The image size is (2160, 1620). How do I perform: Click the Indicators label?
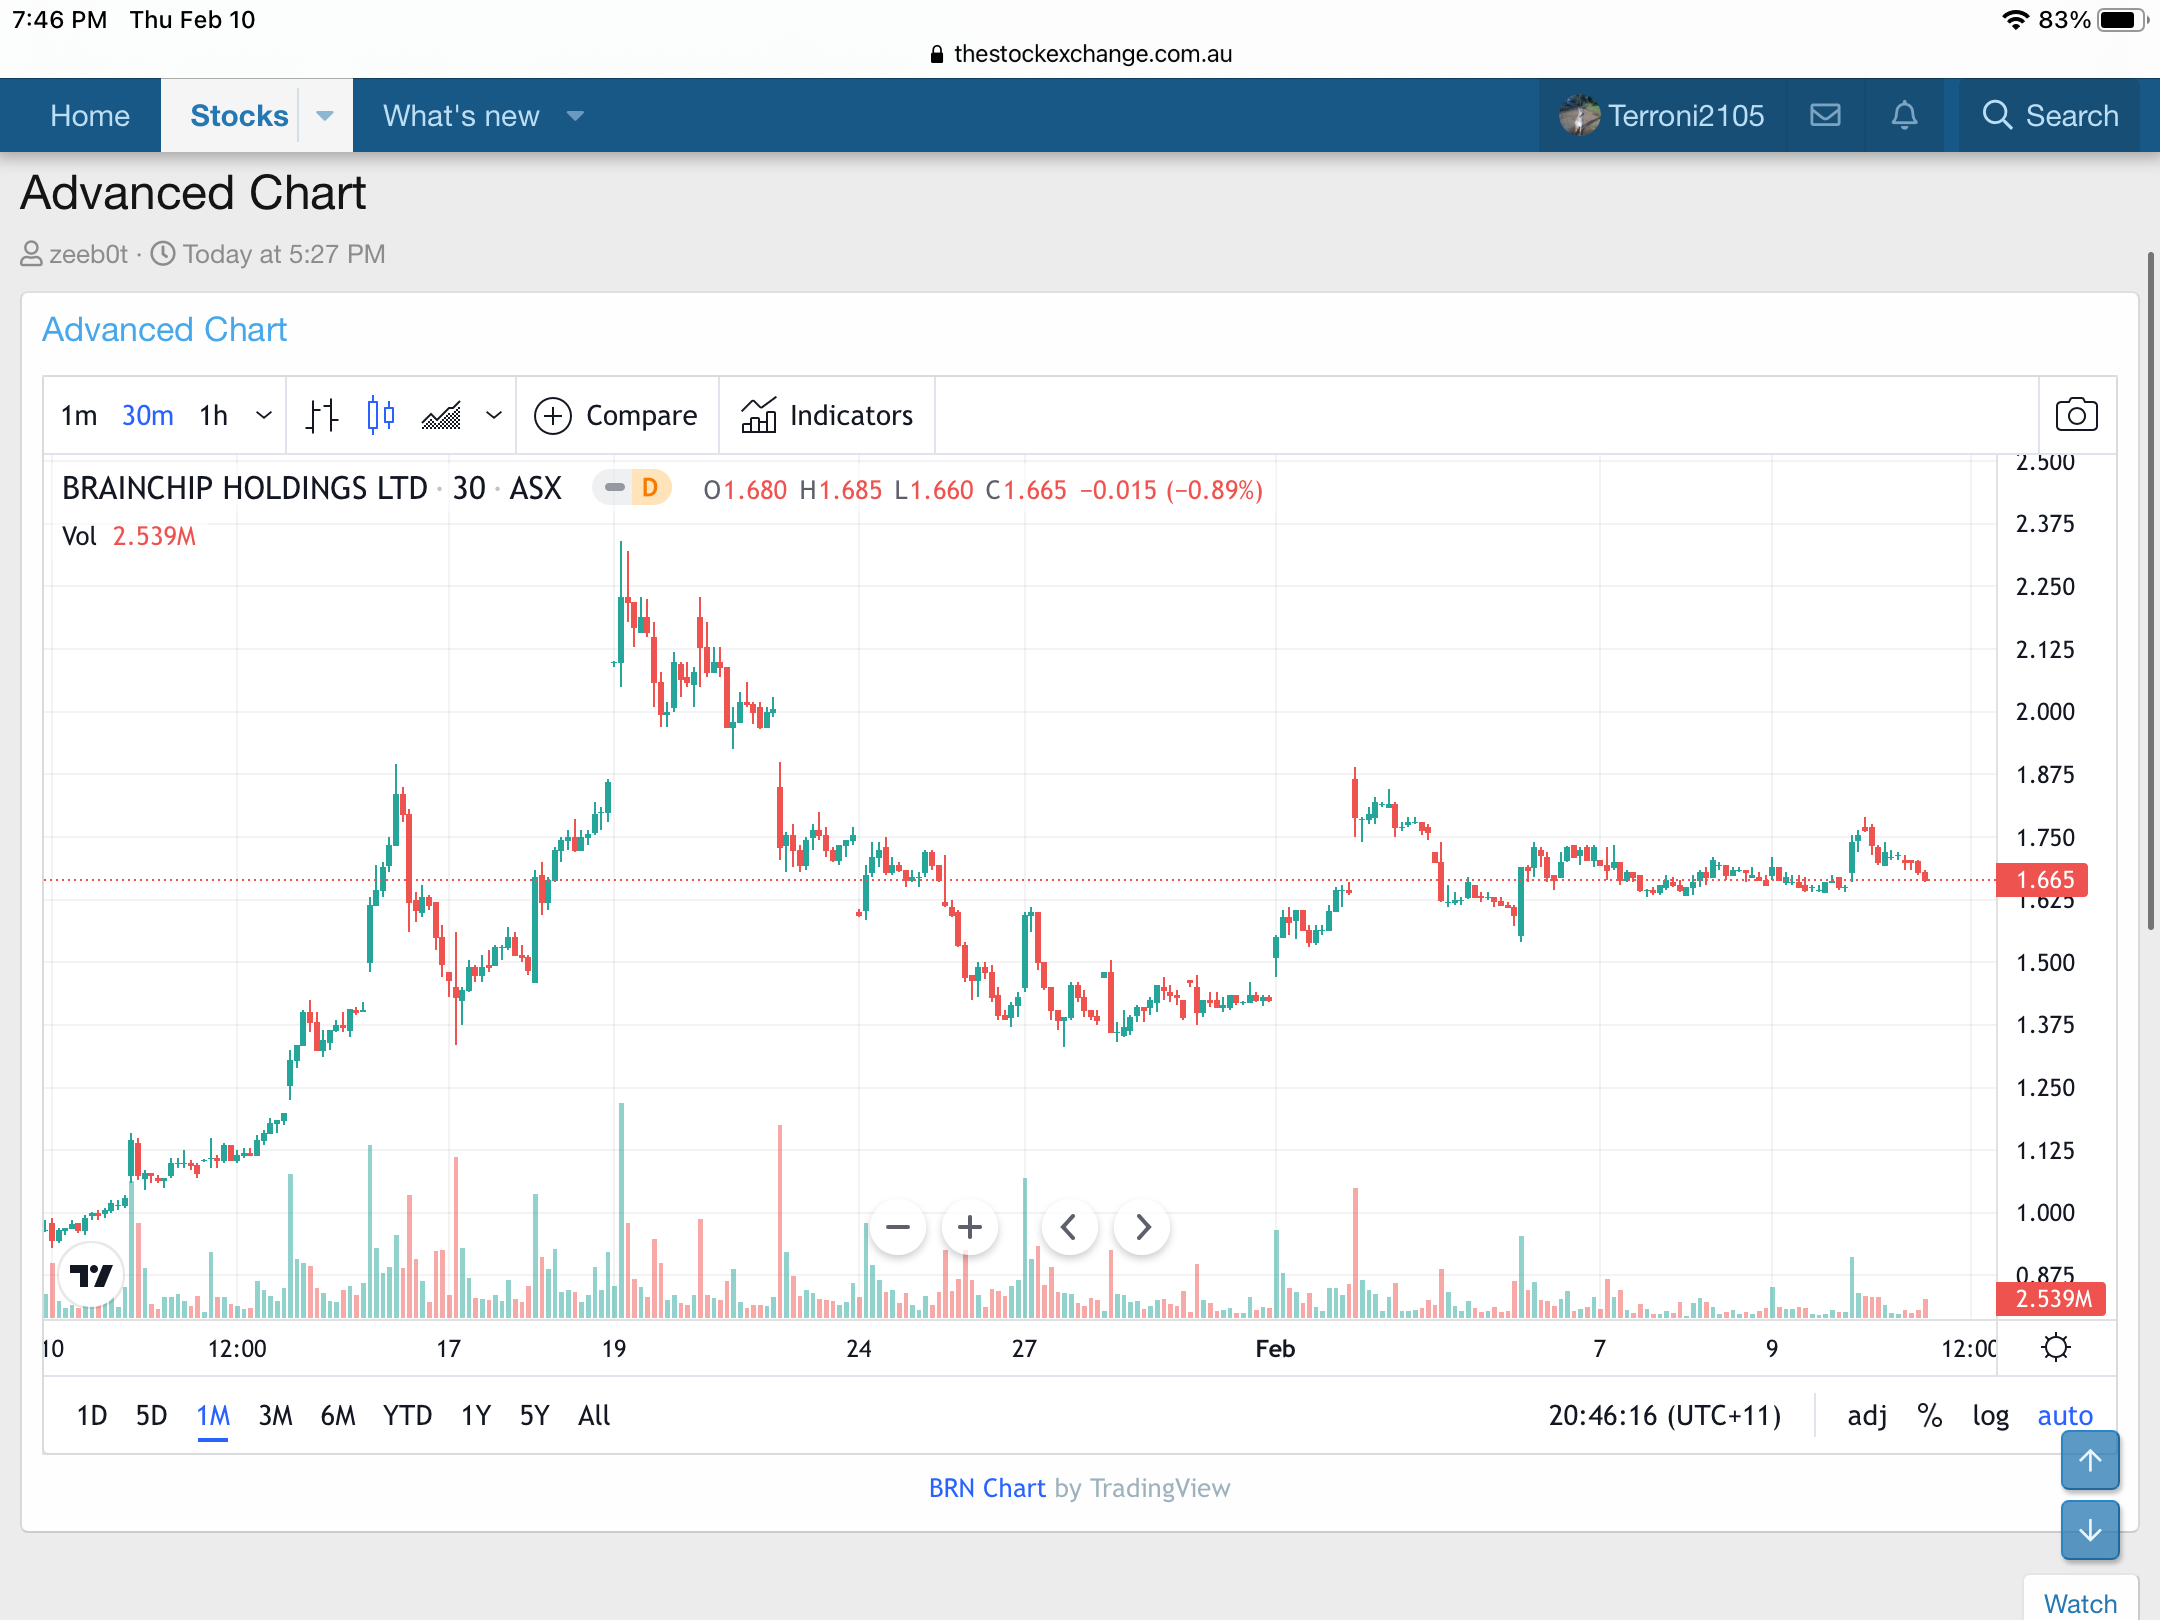click(x=851, y=415)
